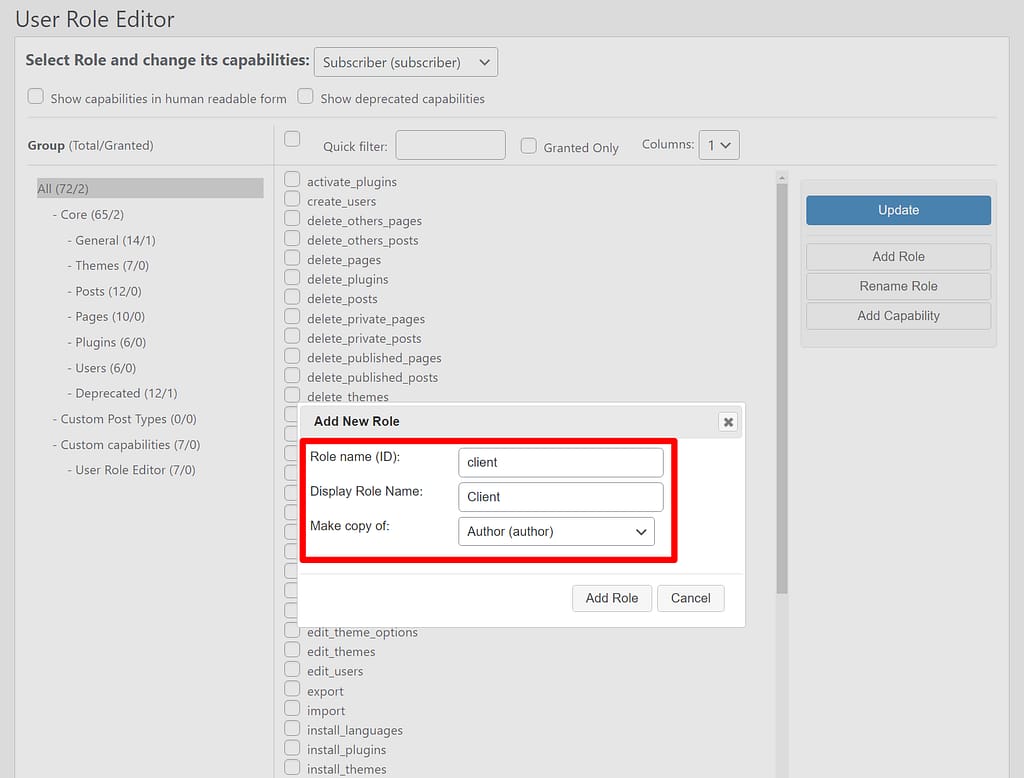Select the Themes (7/0) group

pos(112,266)
